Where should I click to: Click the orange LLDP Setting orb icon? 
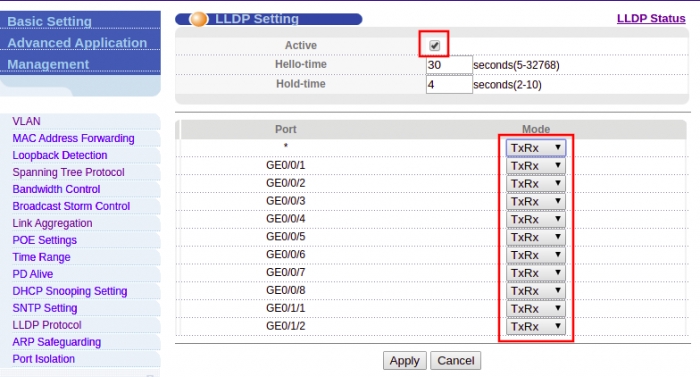(x=199, y=19)
